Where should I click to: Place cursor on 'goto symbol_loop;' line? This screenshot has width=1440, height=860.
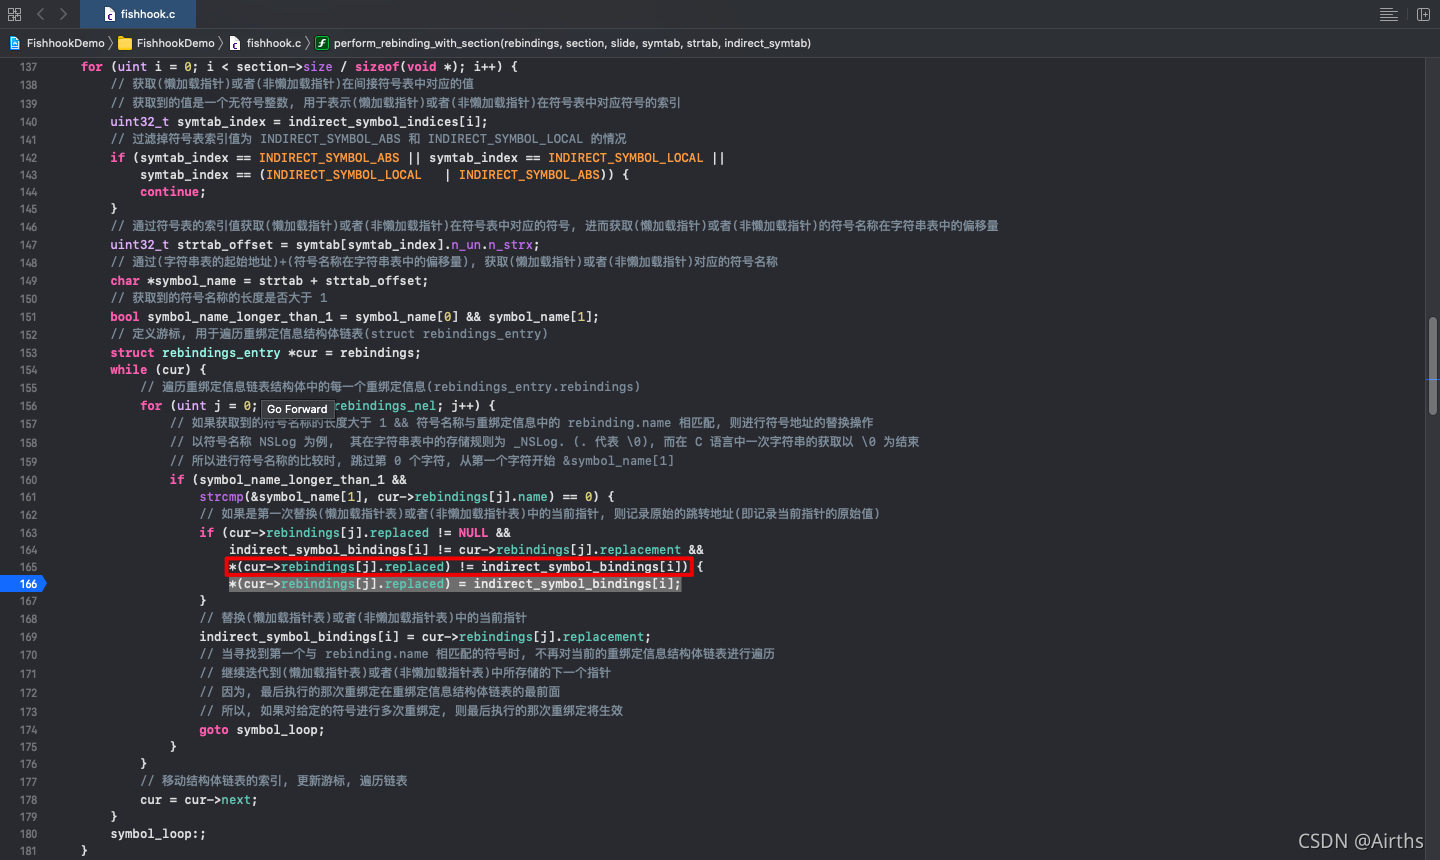(262, 730)
